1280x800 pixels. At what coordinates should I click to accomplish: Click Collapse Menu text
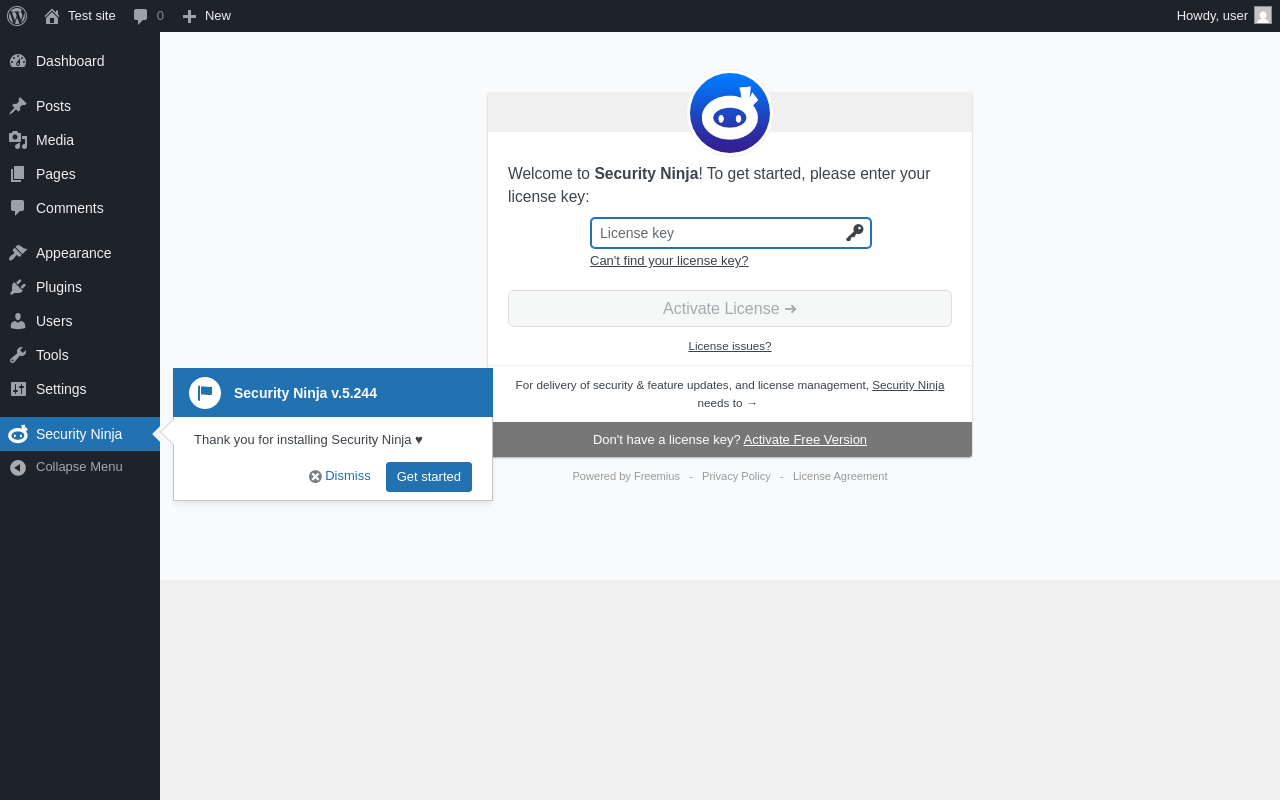pos(79,467)
